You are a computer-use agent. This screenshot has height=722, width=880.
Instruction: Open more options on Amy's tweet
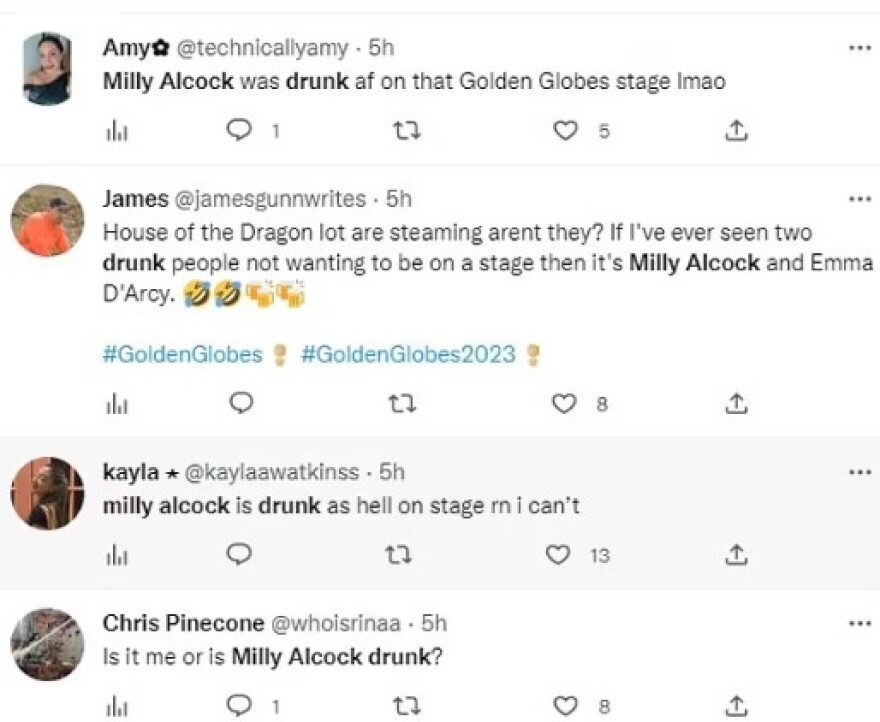[x=859, y=48]
